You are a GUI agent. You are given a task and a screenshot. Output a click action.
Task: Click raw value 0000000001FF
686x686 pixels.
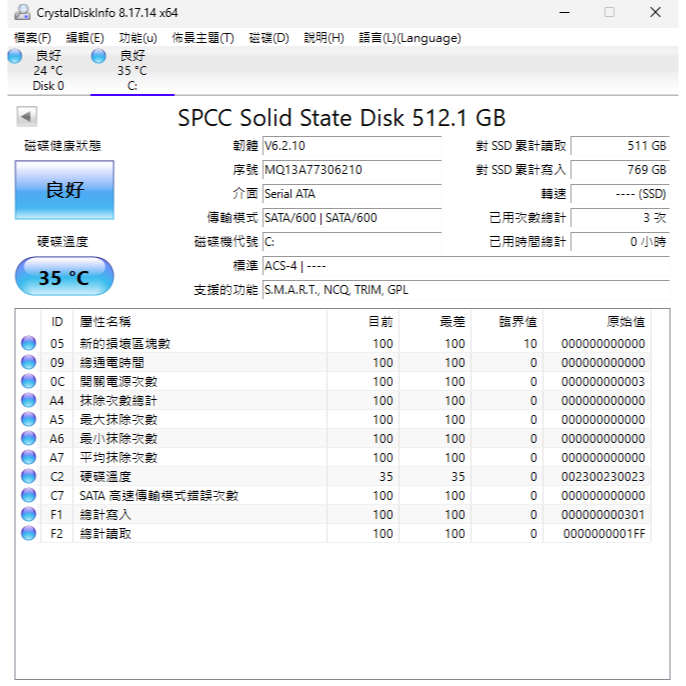(604, 534)
